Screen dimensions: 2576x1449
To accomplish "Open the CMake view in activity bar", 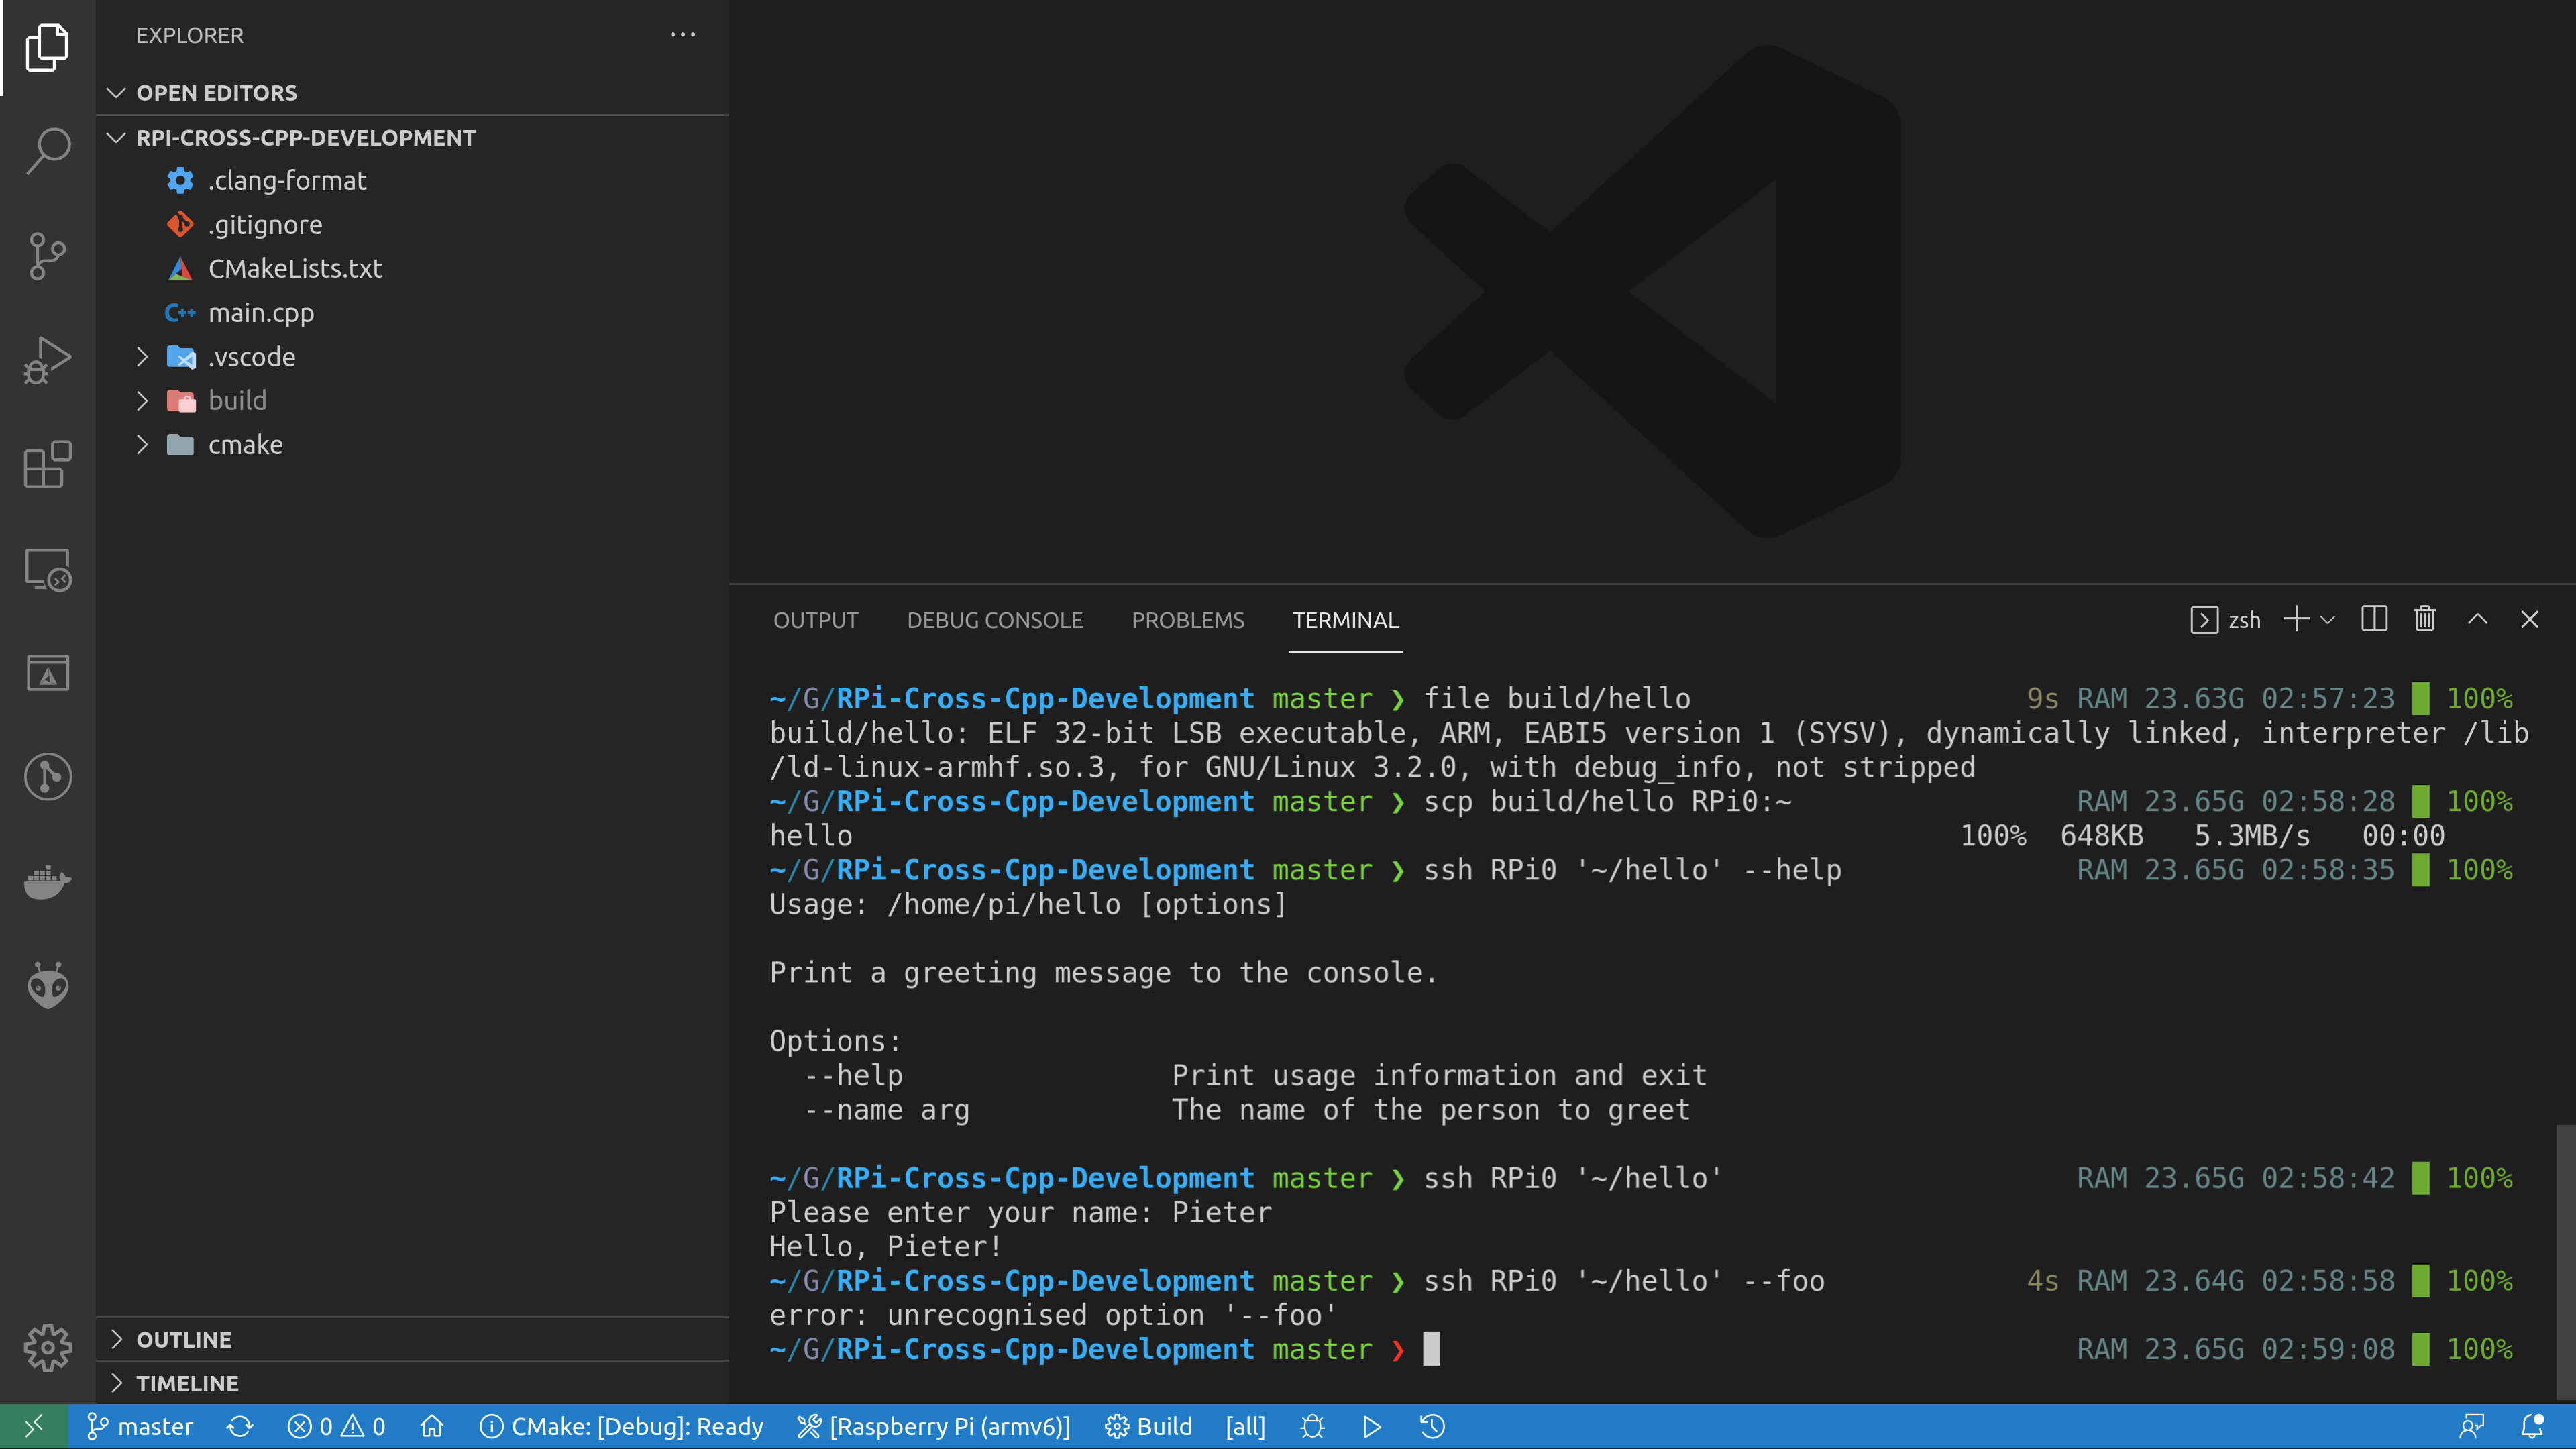I will point(47,673).
